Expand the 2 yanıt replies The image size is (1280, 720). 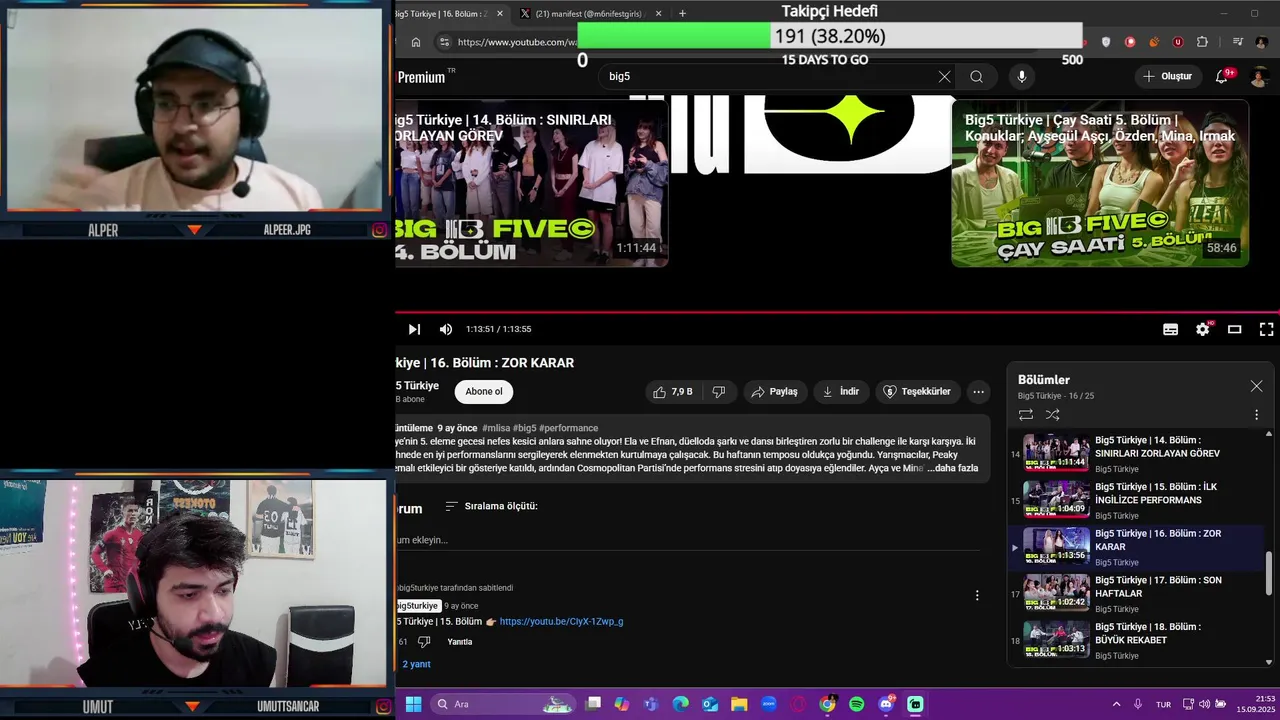[416, 664]
